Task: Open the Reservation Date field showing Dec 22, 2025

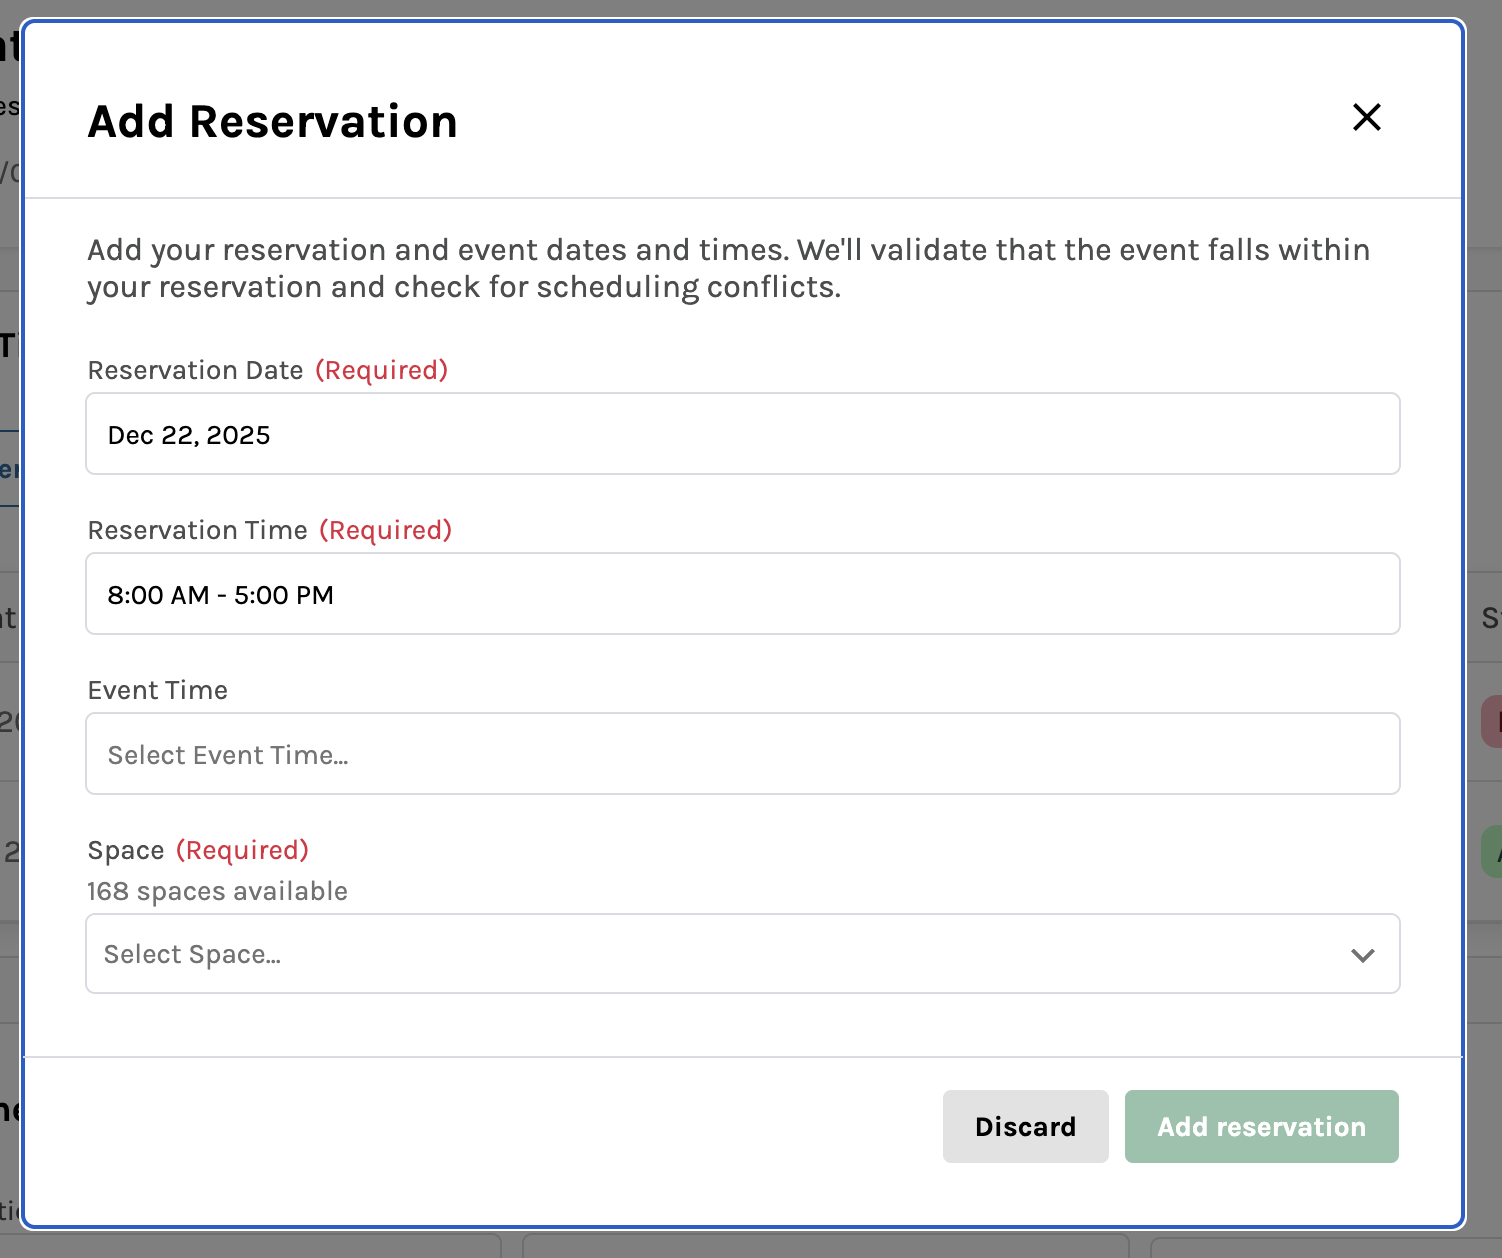Action: pos(742,434)
